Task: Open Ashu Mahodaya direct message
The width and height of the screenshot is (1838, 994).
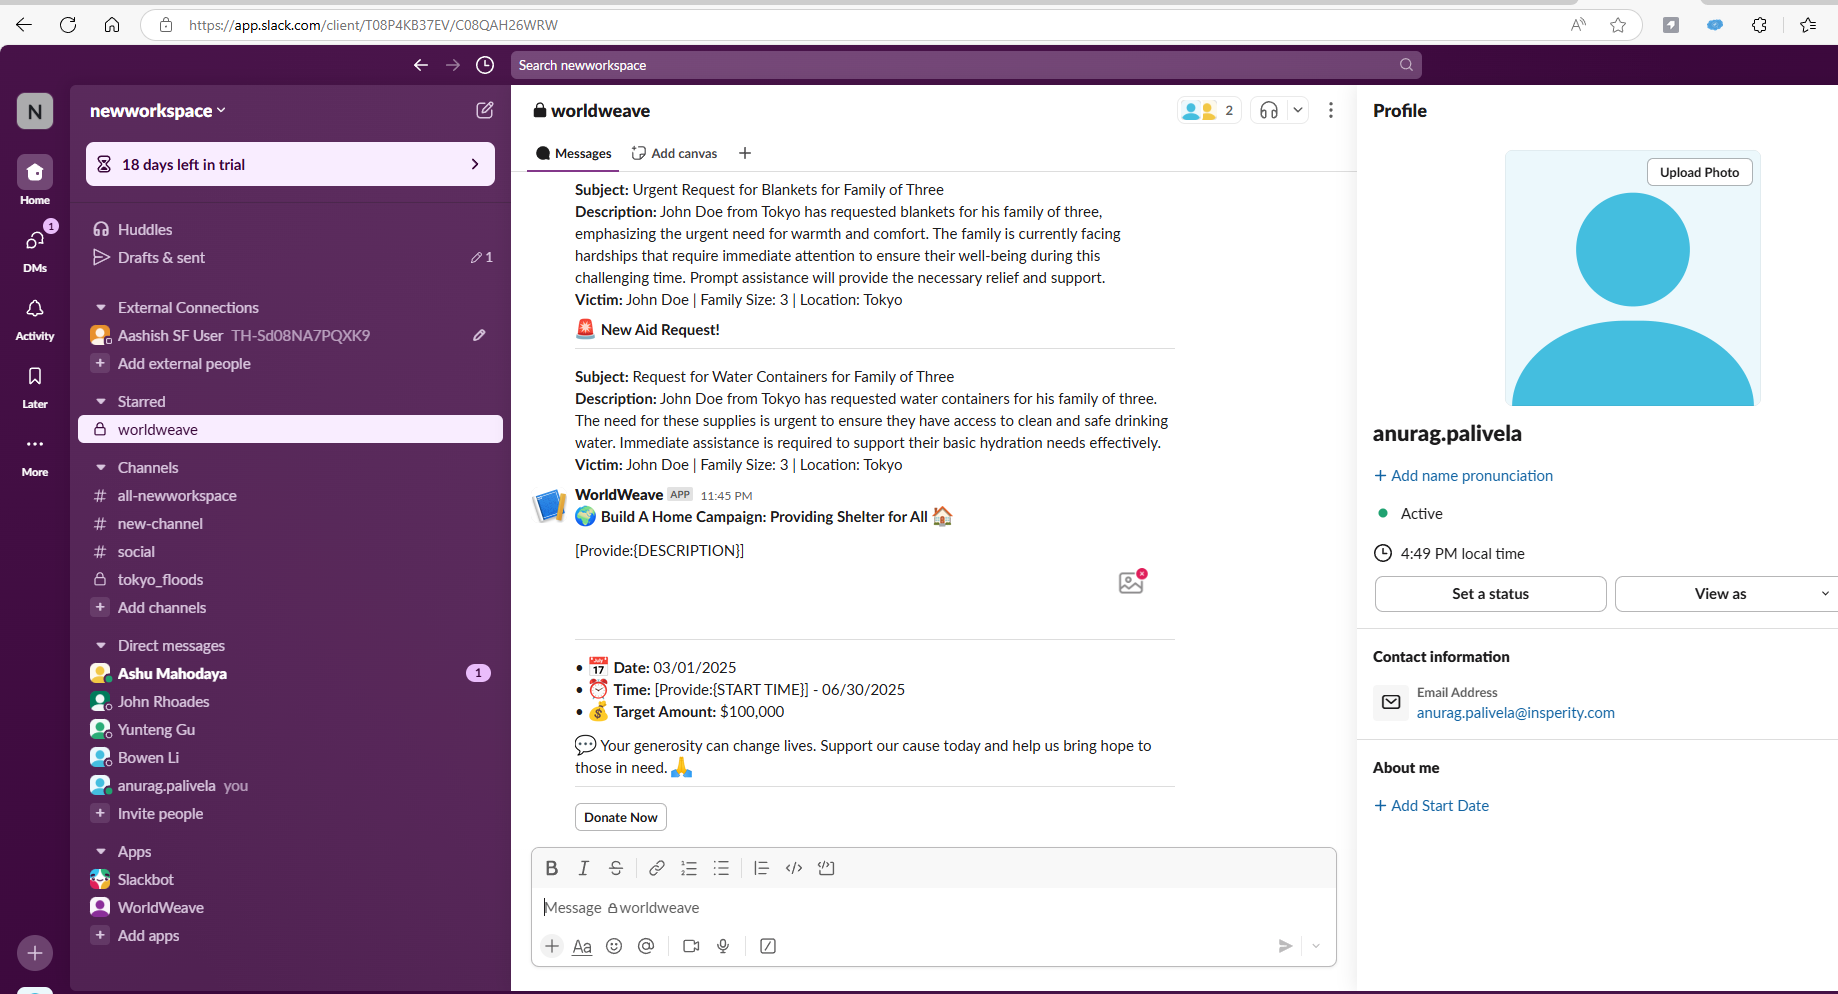Action: click(290, 673)
